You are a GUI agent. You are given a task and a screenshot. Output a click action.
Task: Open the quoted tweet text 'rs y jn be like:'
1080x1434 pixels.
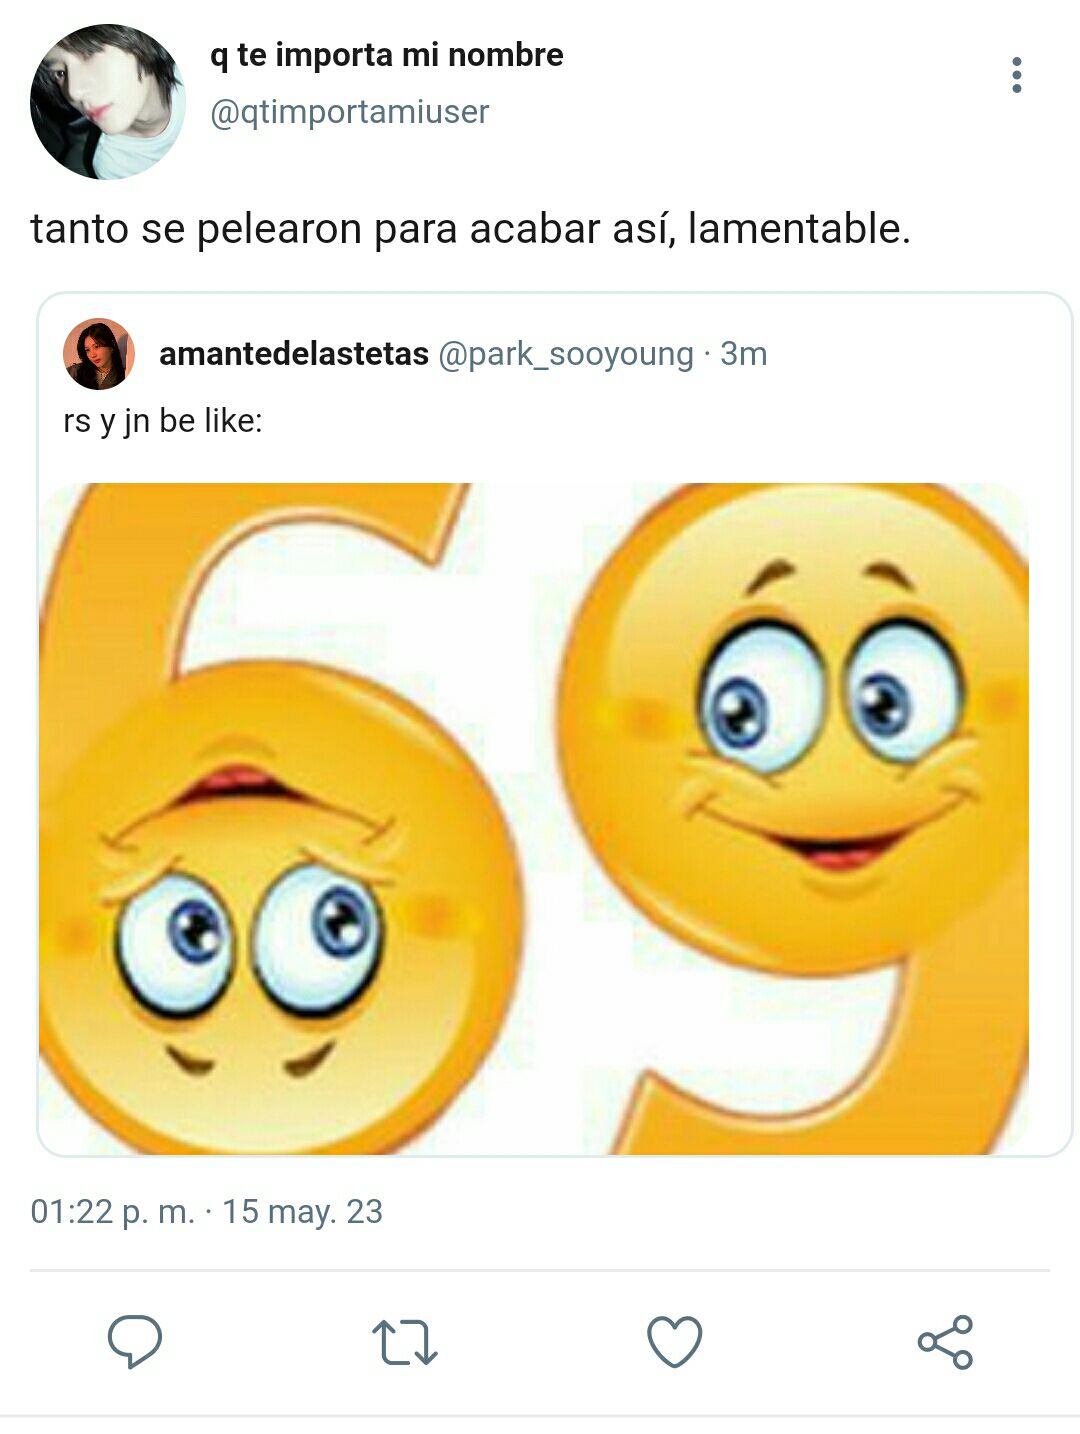tap(163, 421)
